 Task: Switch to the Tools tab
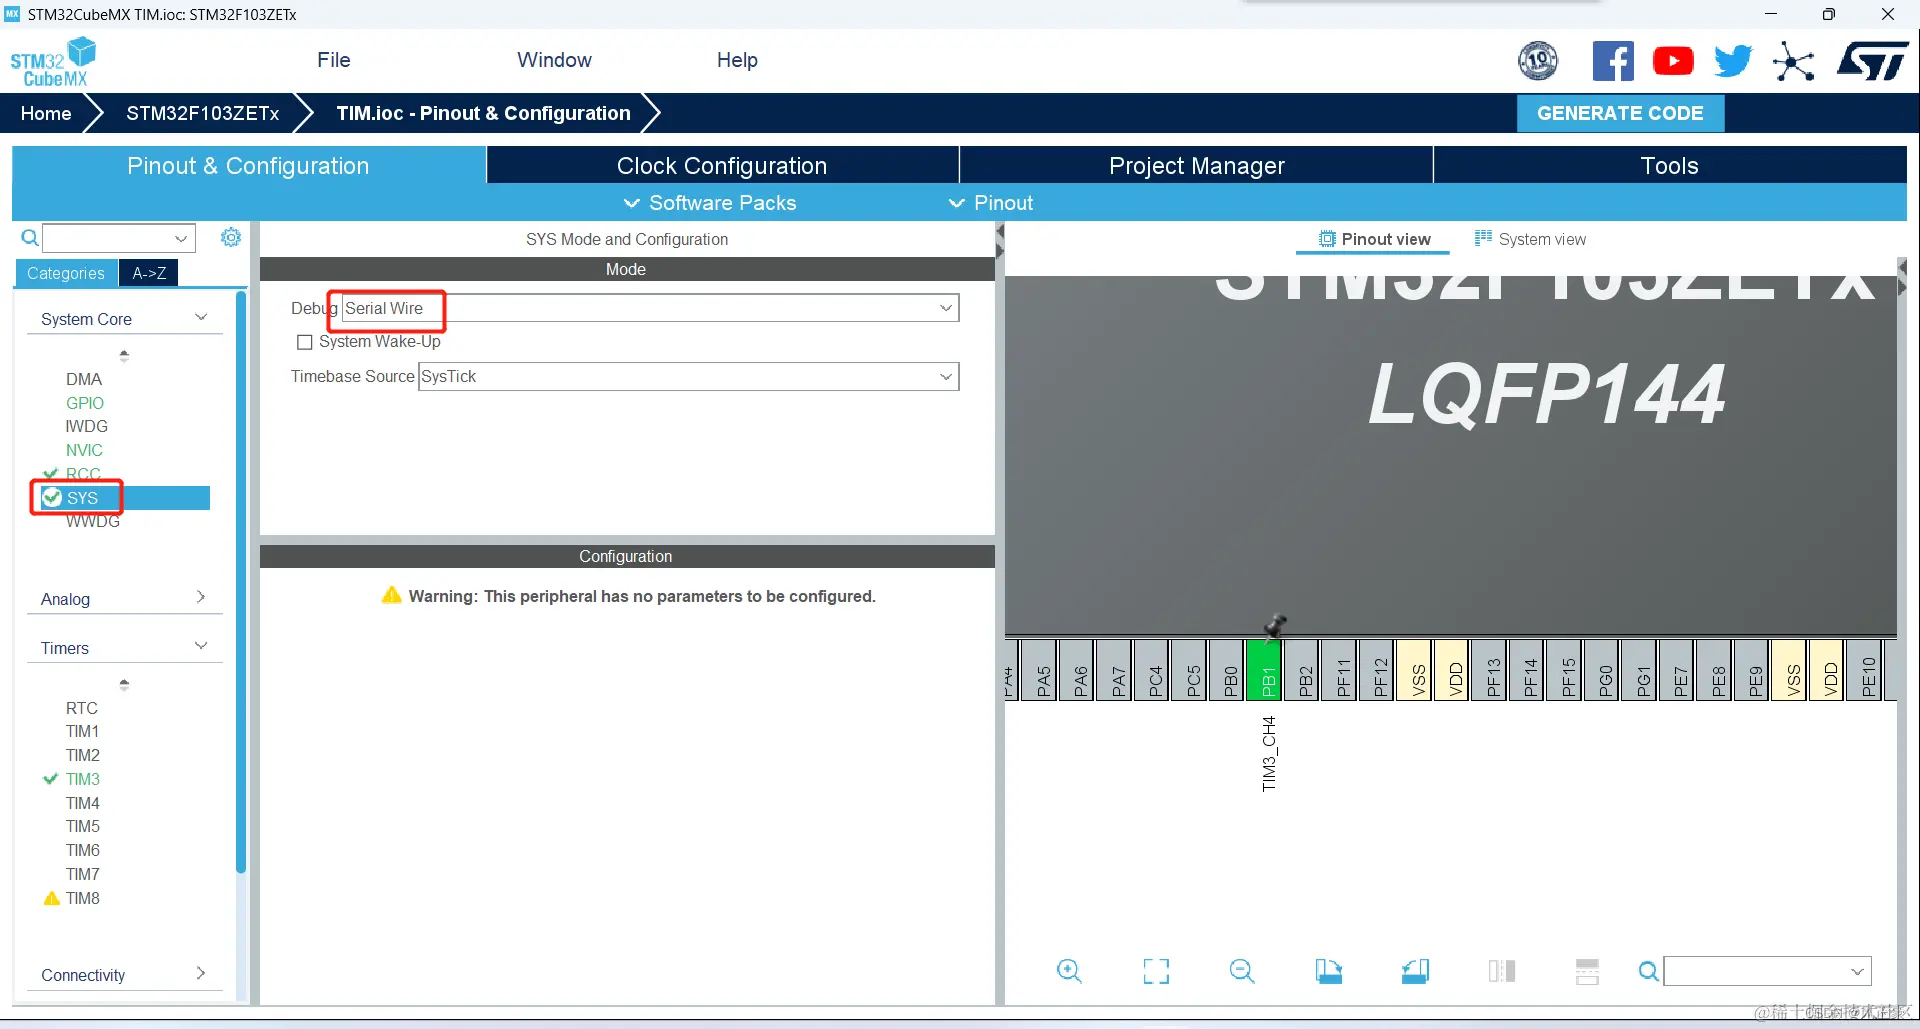point(1670,165)
